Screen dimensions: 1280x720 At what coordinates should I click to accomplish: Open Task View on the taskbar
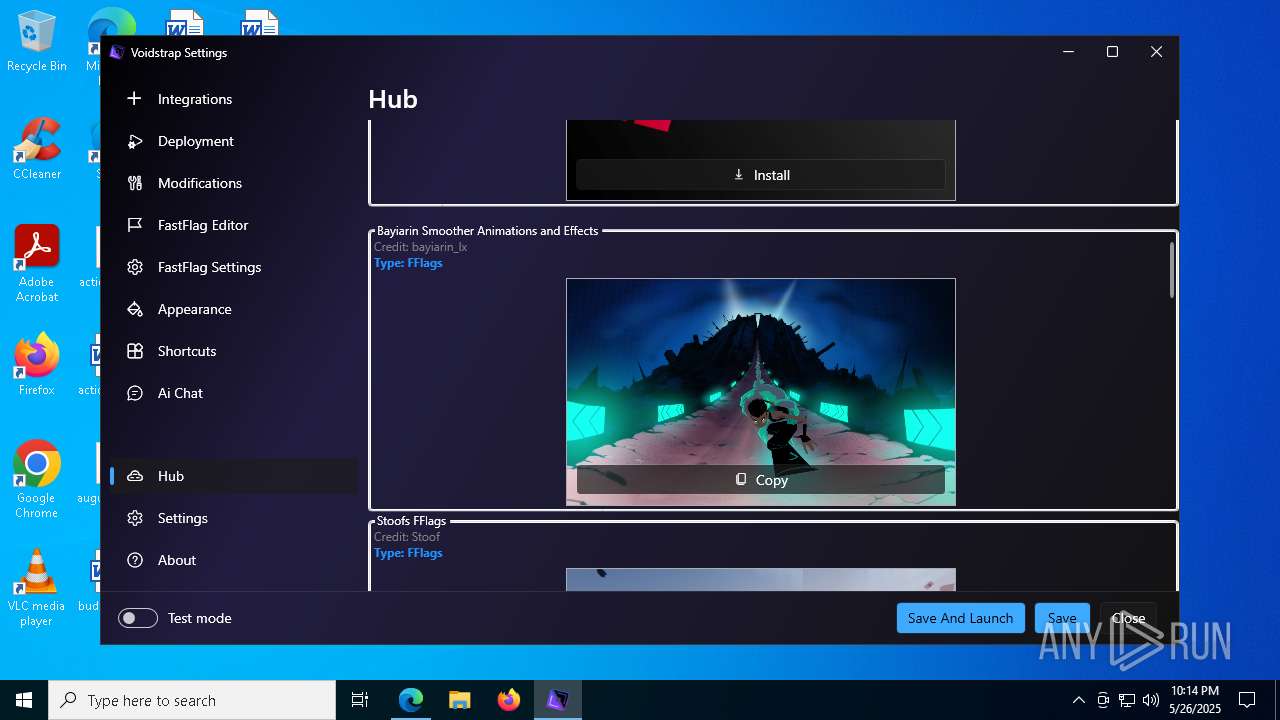tap(360, 700)
